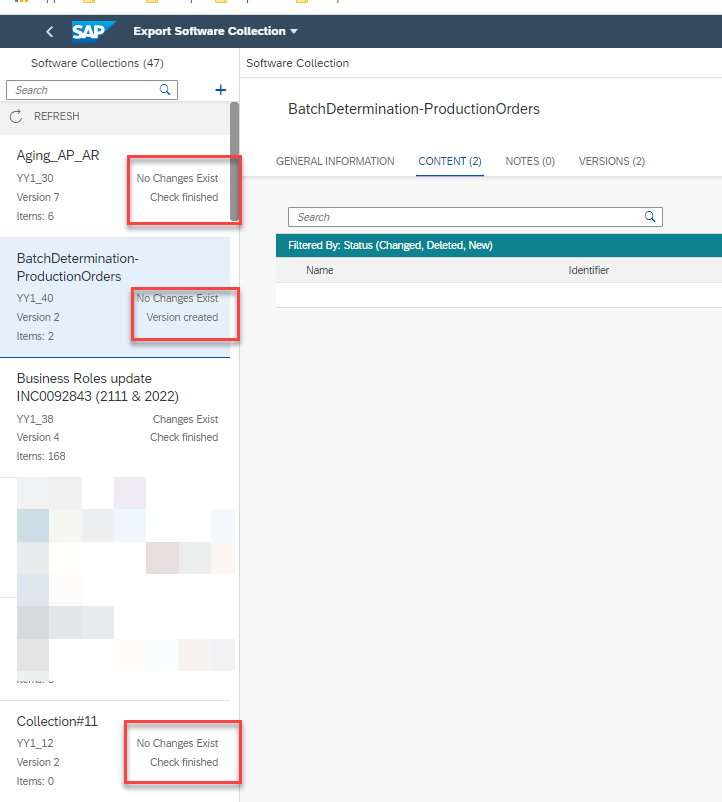Viewport: 722px width, 802px height.
Task: Click the Identifier column header
Action: (x=589, y=270)
